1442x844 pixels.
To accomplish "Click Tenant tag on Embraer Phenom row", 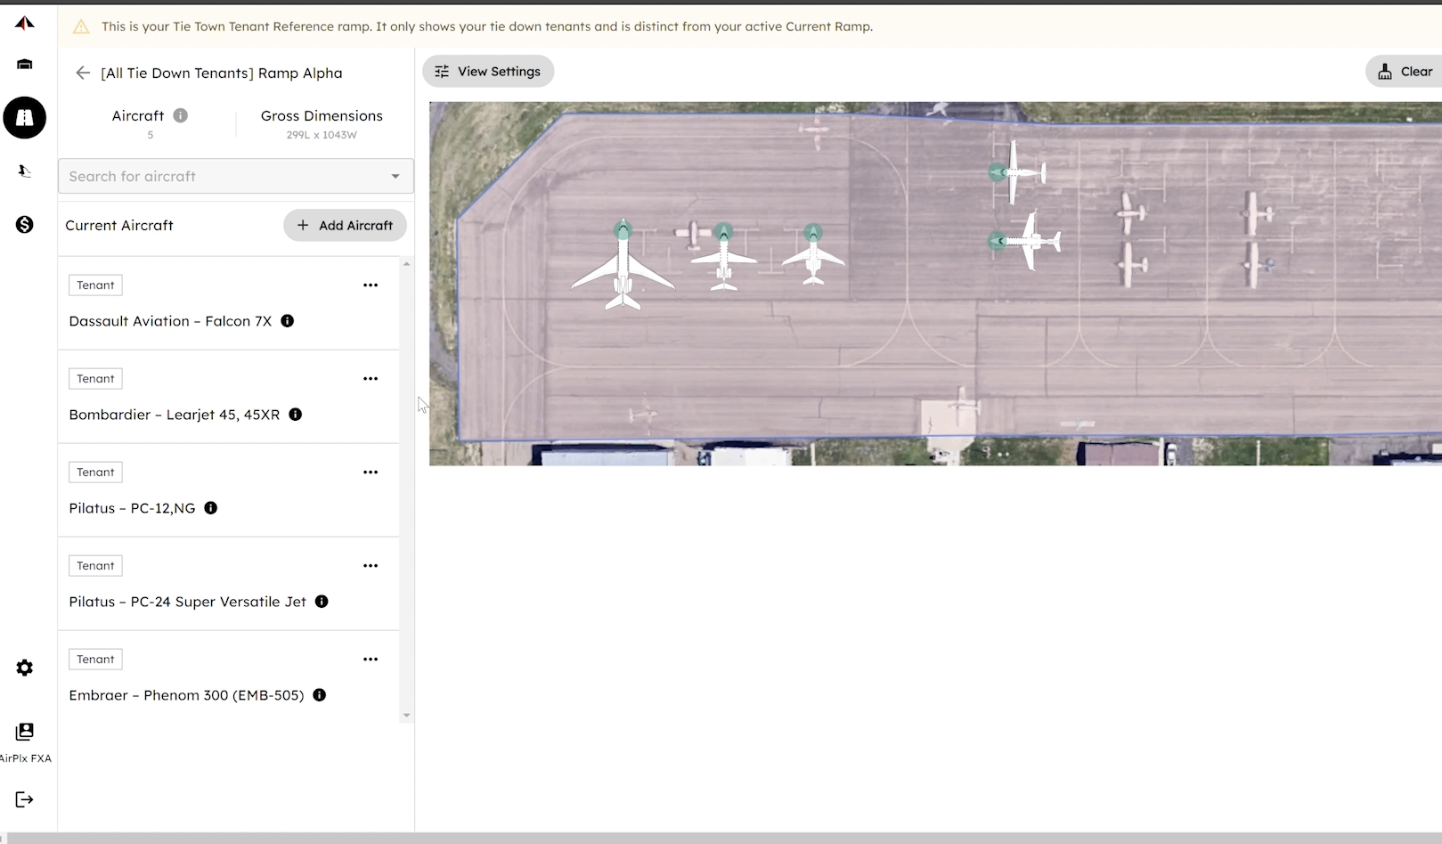I will pos(96,659).
